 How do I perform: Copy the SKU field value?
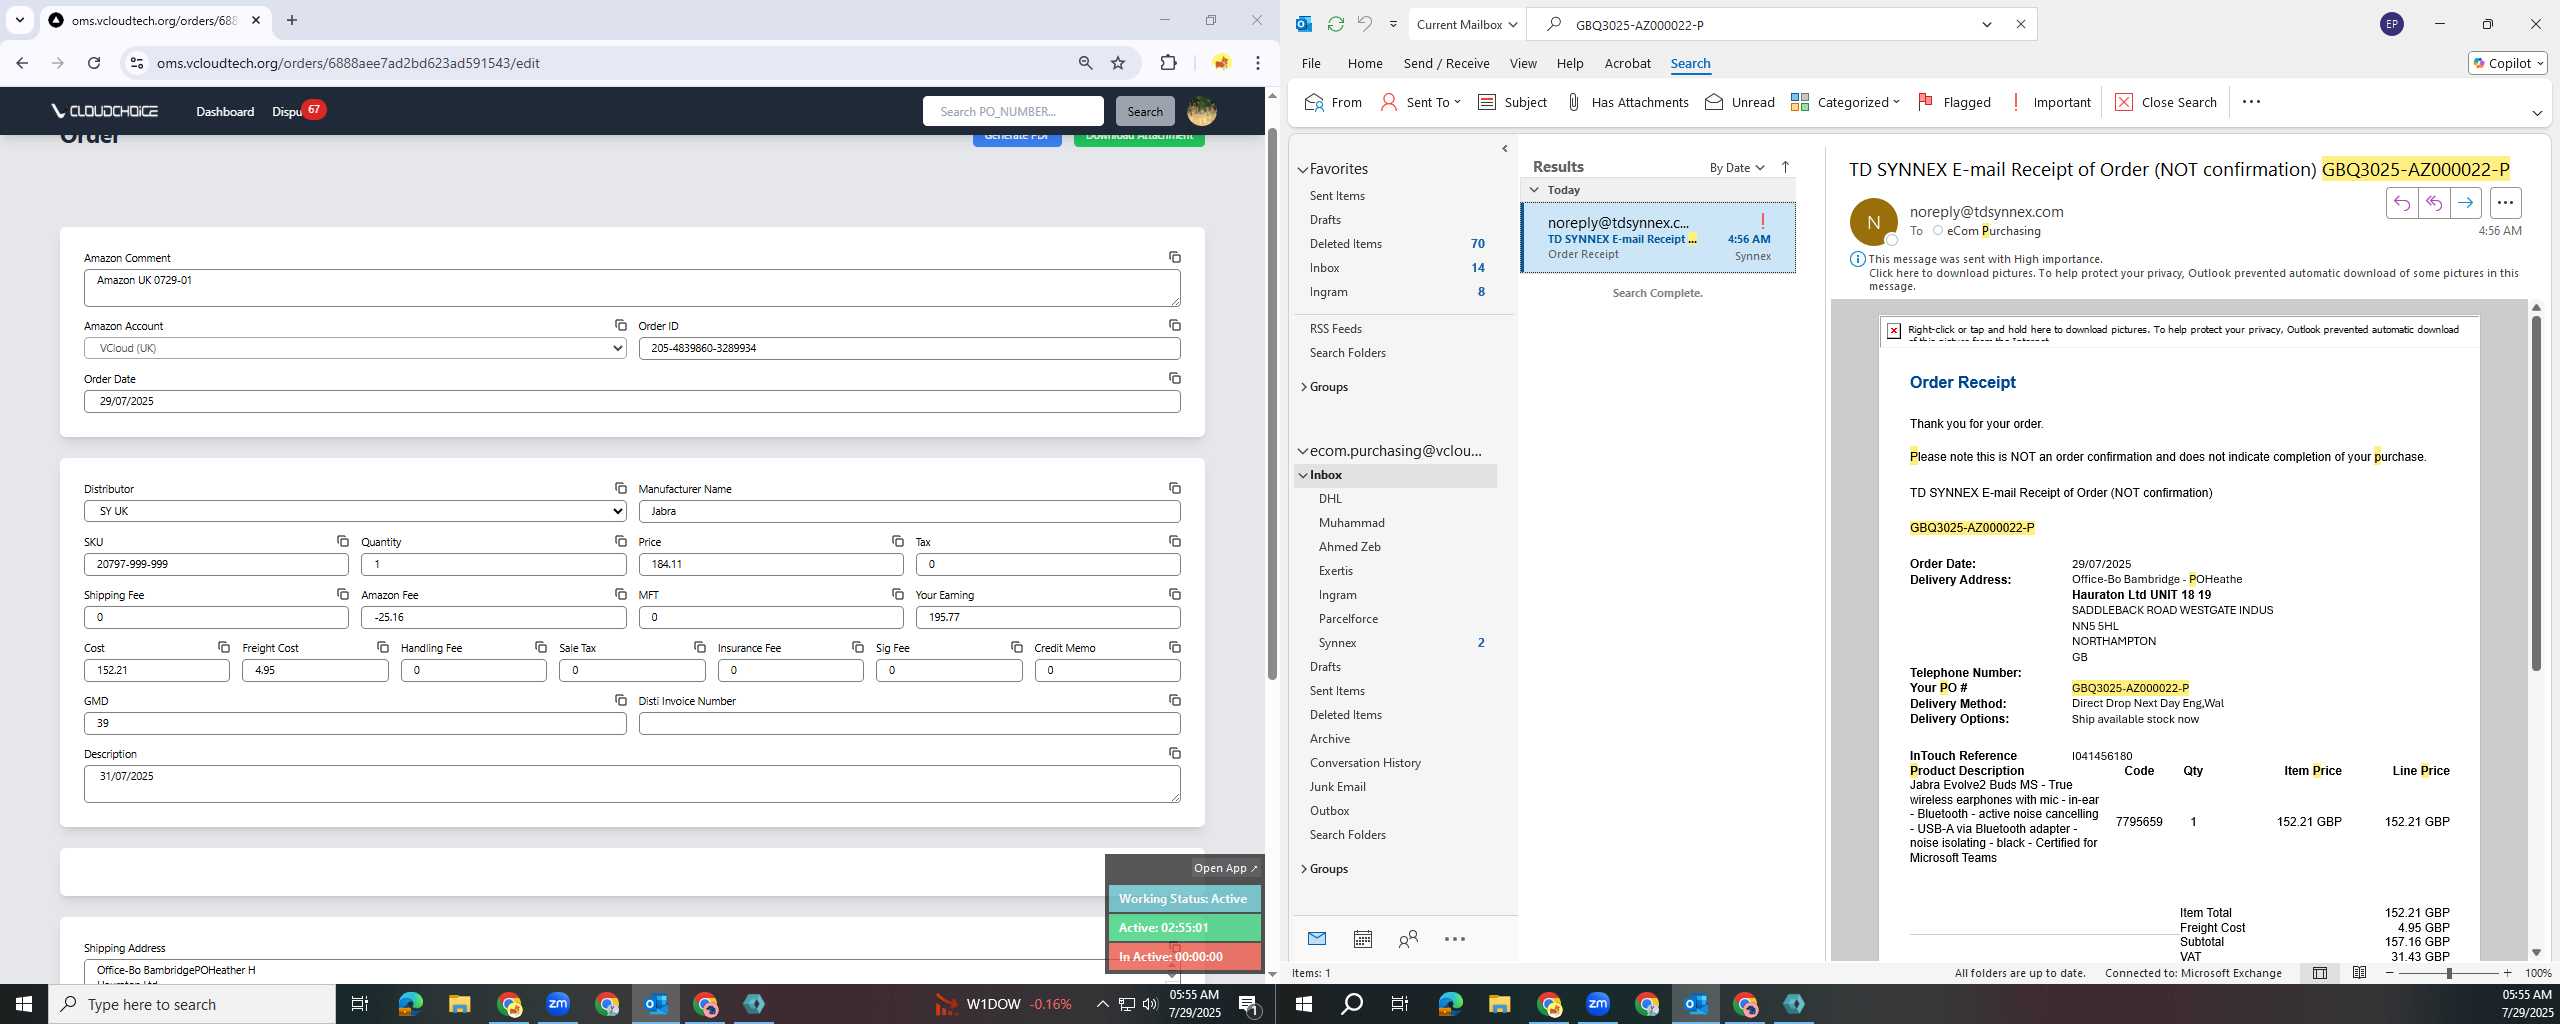coord(343,541)
